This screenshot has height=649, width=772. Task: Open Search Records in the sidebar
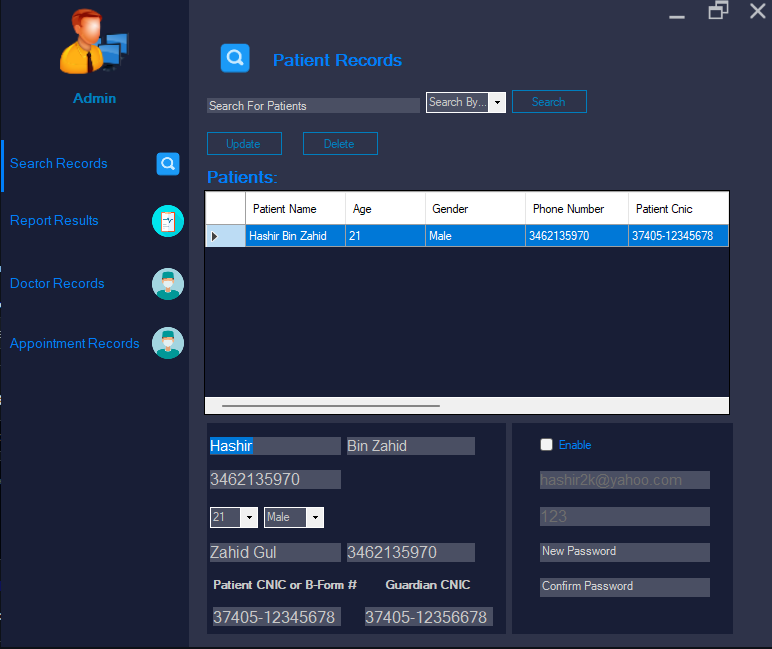[x=59, y=163]
